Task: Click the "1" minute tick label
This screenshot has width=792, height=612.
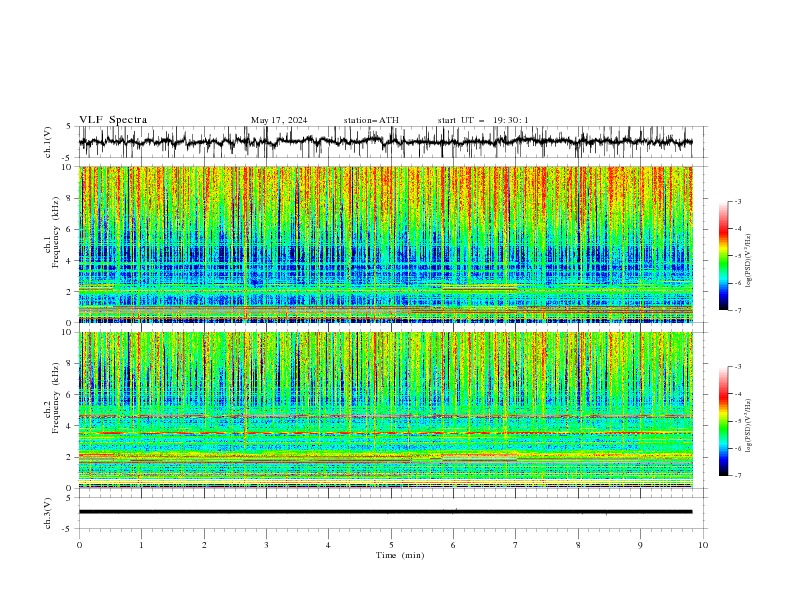Action: point(142,545)
